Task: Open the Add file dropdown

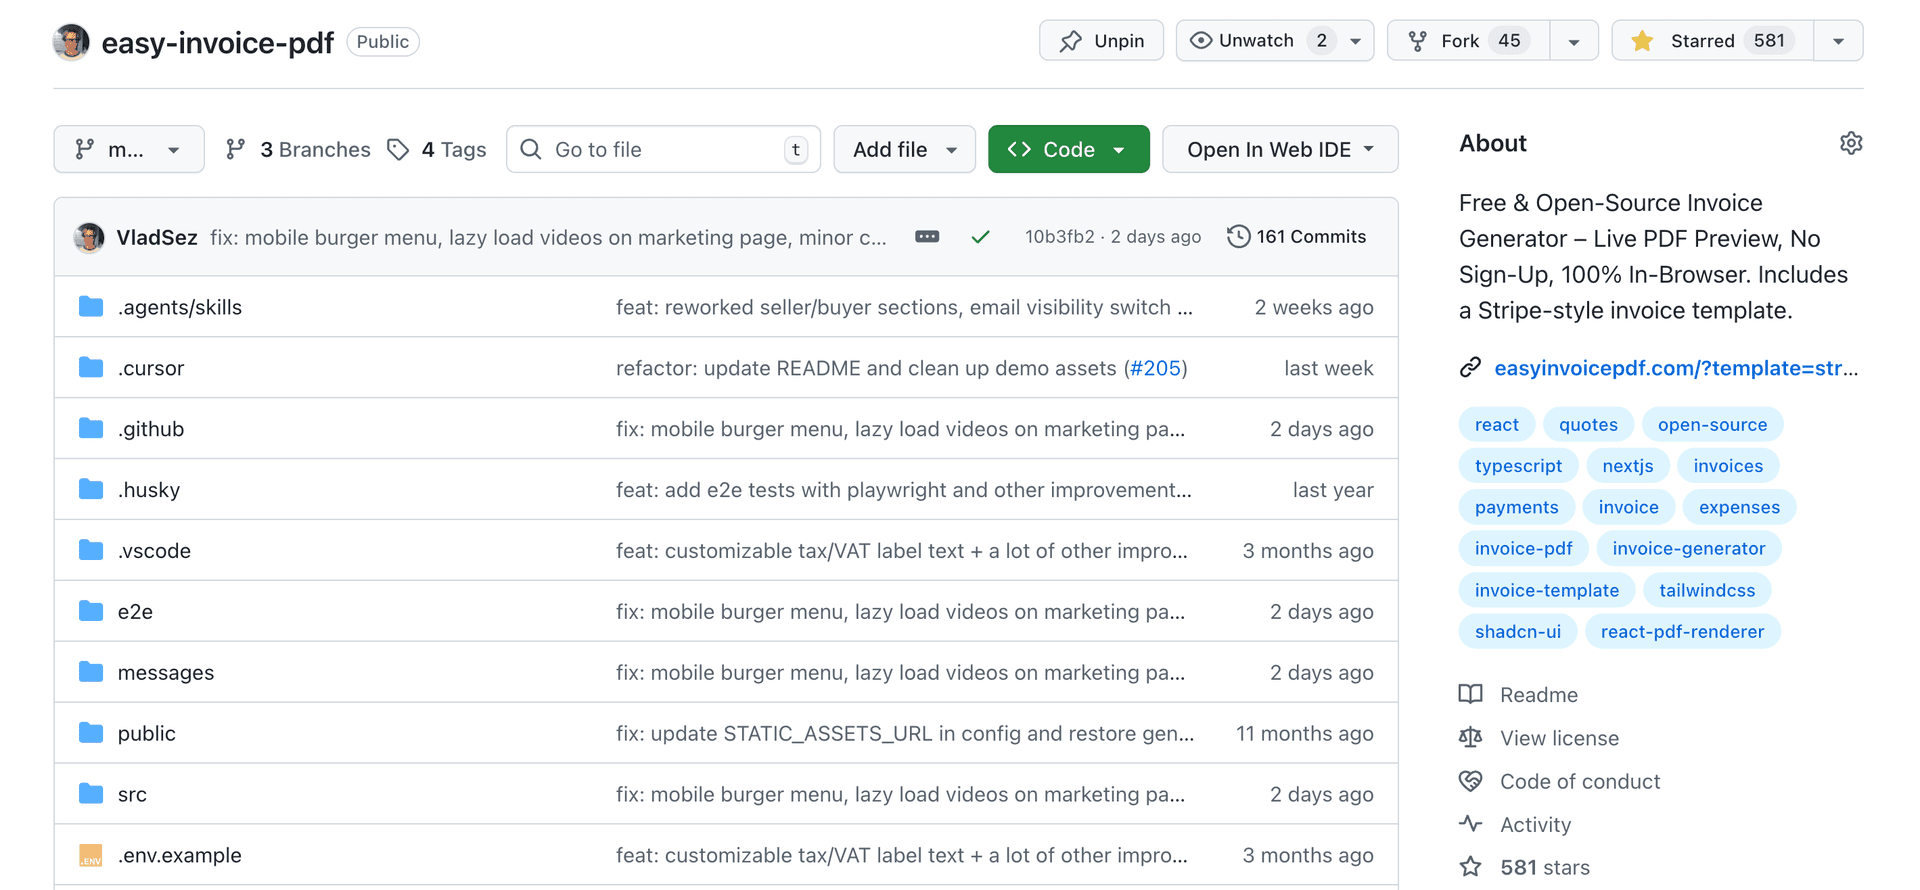Action: (x=905, y=149)
